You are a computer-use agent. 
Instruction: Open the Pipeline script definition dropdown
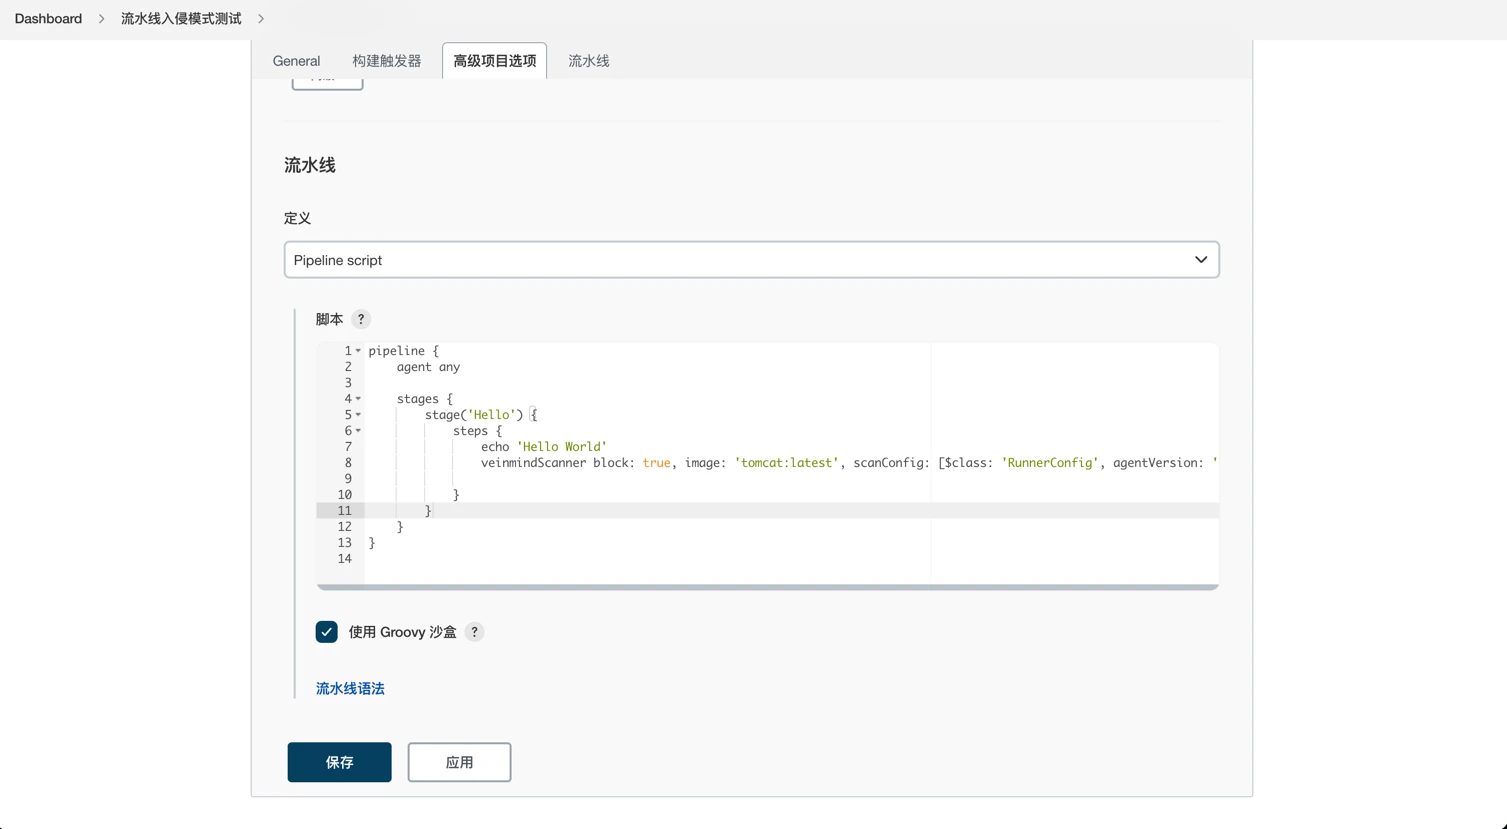[x=752, y=260]
